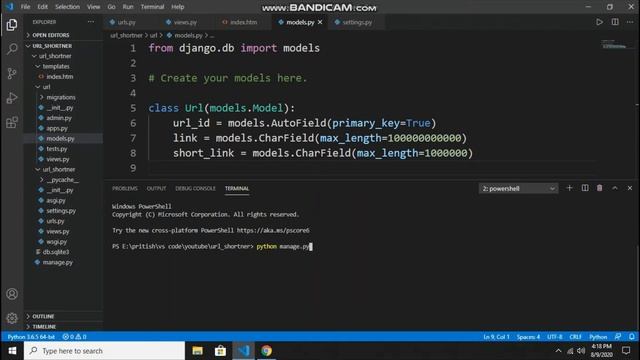Viewport: 640px width, 360px height.
Task: Click UTF-8 encoding status item
Action: [555, 337]
